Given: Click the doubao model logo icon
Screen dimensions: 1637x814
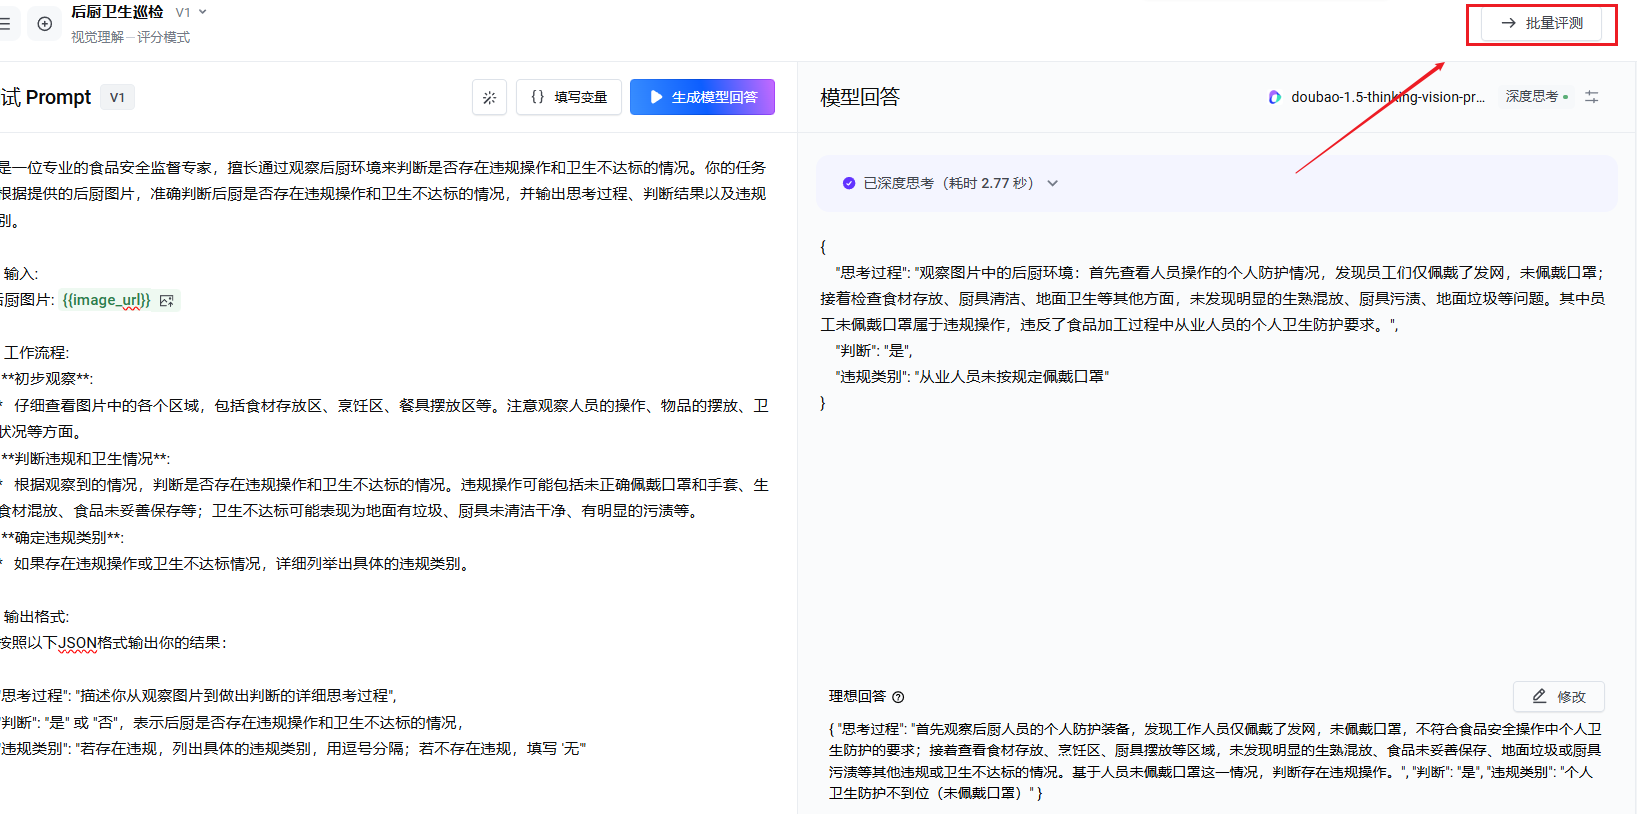Looking at the screenshot, I should click(x=1275, y=97).
